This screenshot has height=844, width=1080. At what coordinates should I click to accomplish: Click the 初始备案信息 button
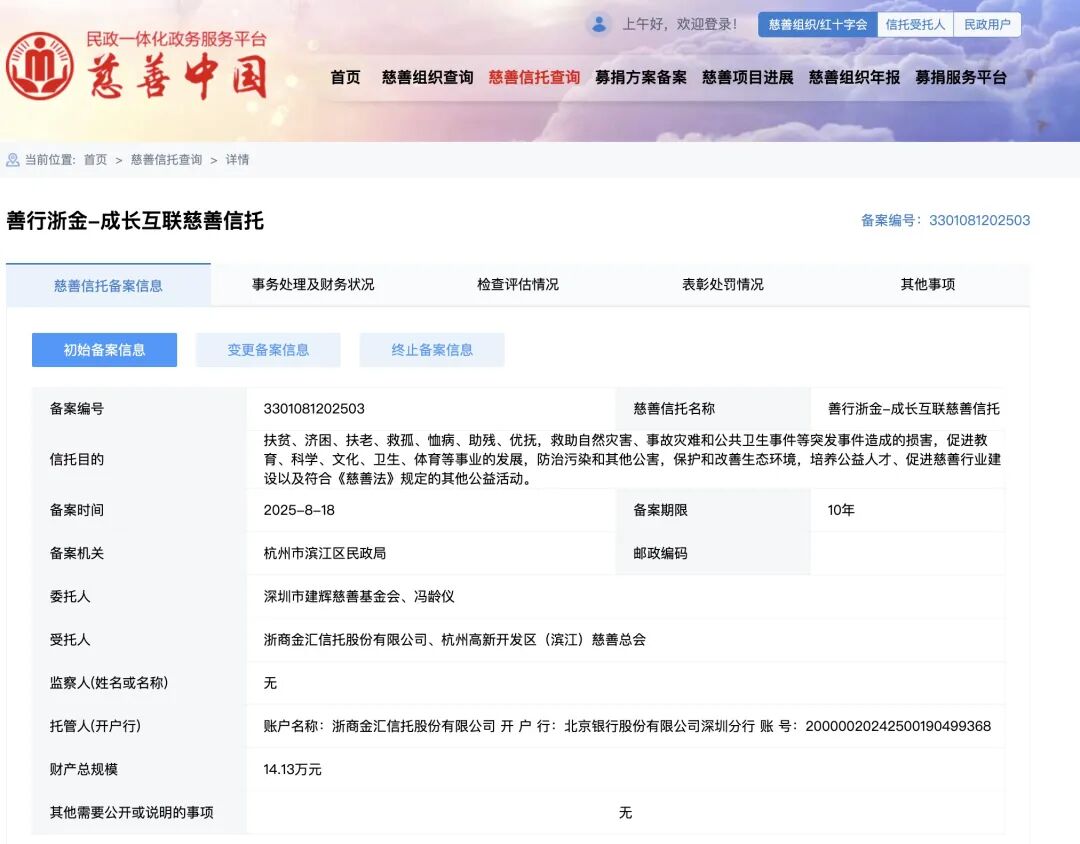(104, 350)
